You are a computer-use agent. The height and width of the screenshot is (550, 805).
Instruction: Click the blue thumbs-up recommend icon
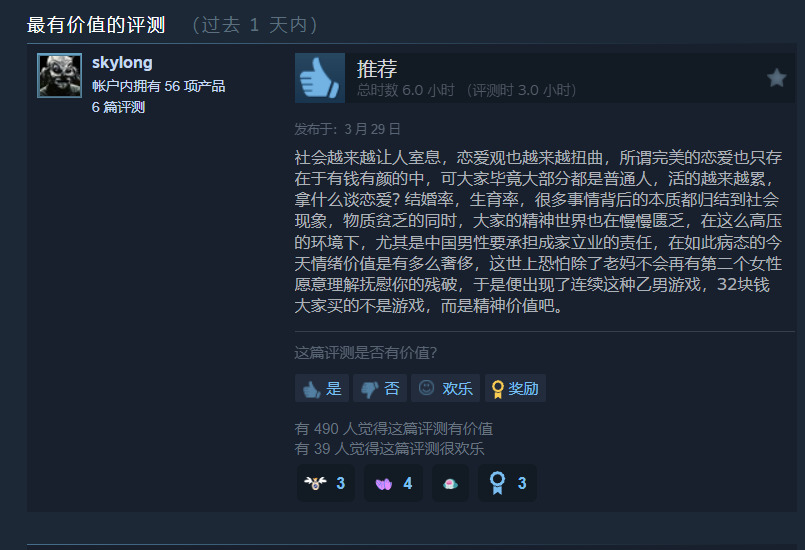click(x=320, y=78)
